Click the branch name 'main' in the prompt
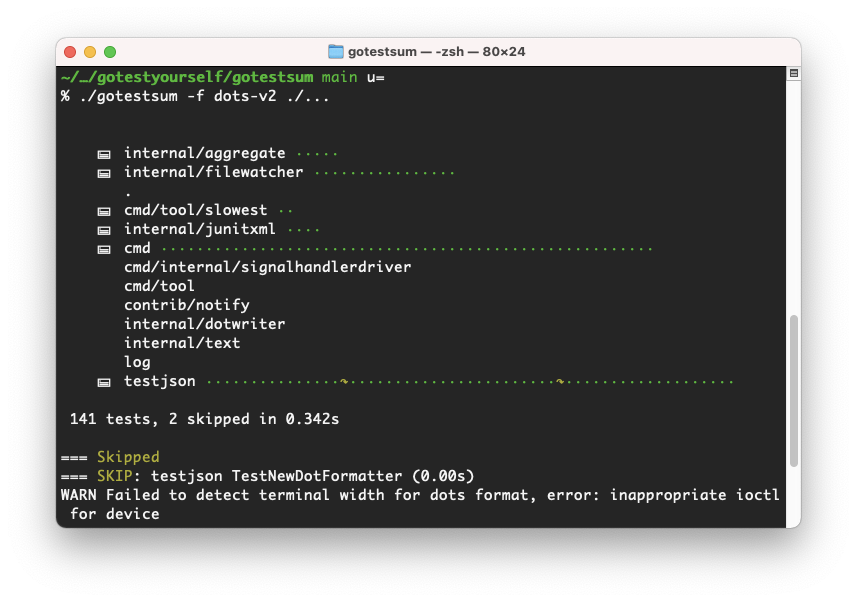This screenshot has height=602, width=857. [x=339, y=77]
